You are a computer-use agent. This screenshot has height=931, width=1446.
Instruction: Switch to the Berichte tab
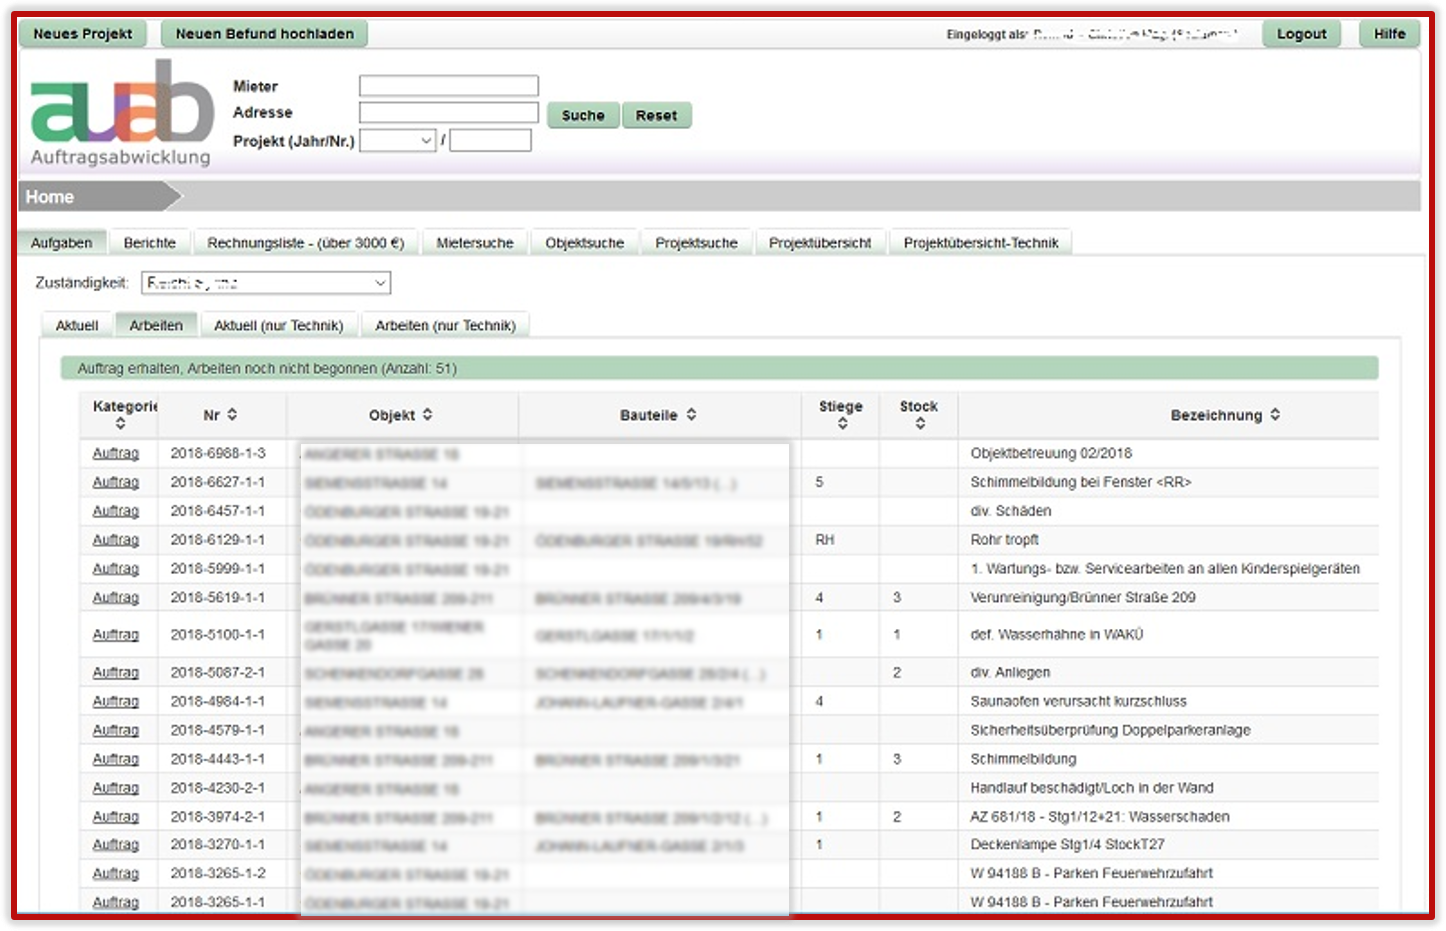[x=150, y=243]
